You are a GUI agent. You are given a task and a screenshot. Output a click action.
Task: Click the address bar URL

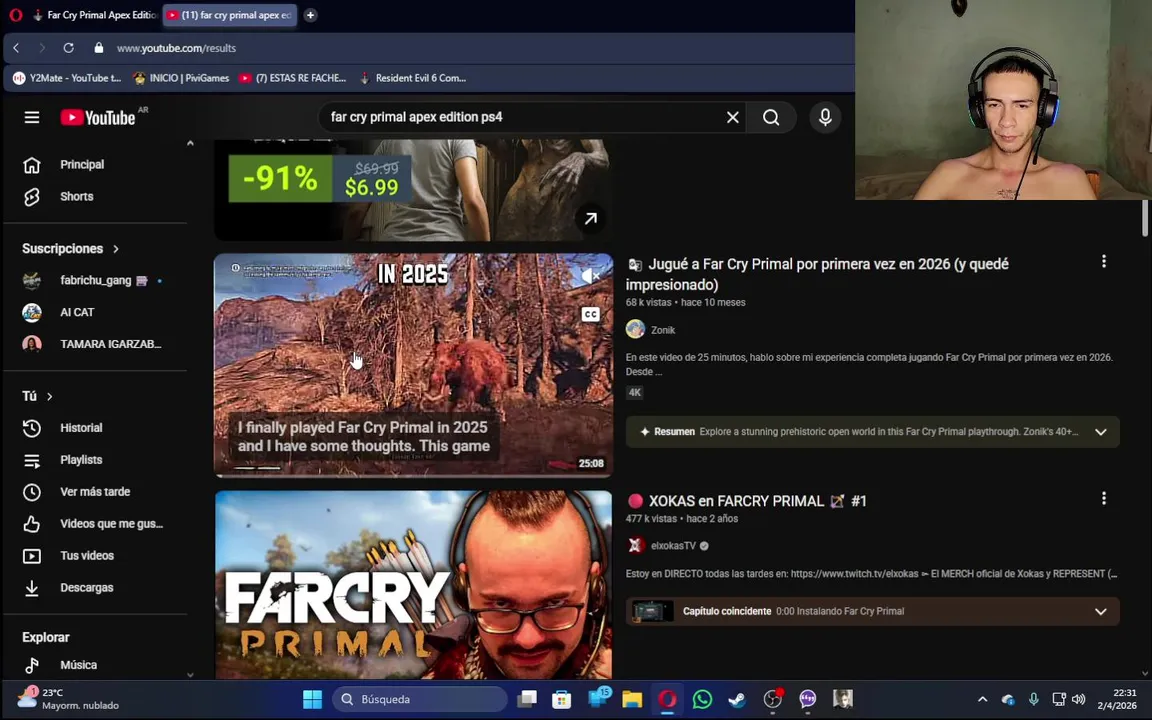tap(176, 48)
